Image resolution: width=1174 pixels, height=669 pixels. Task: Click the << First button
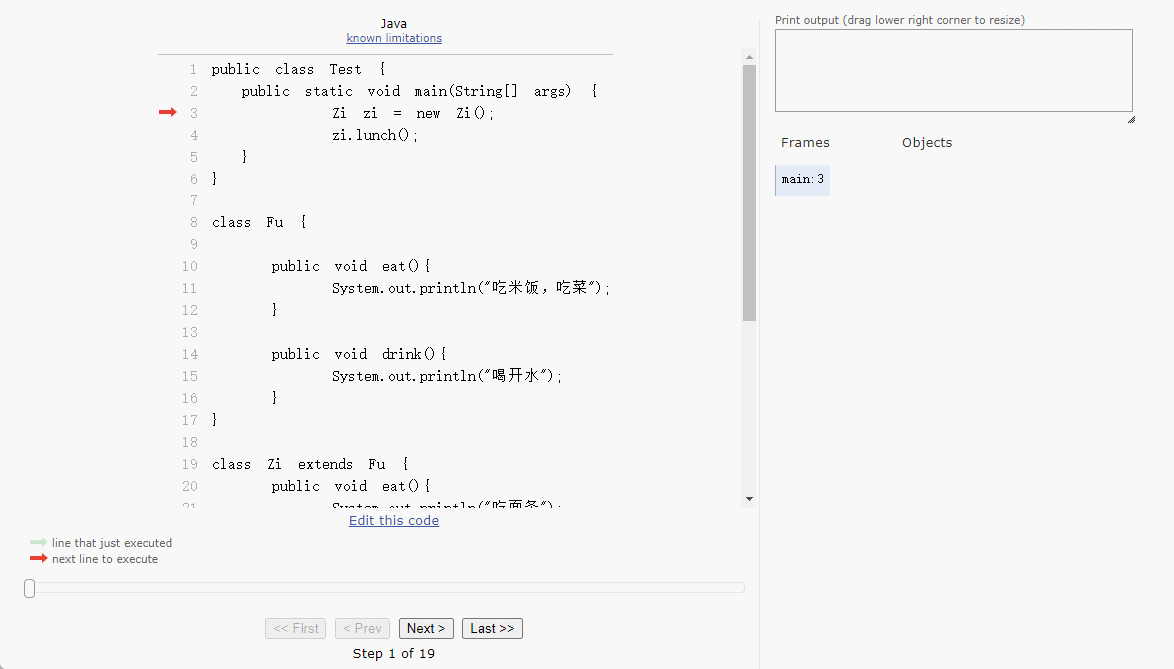pyautogui.click(x=296, y=628)
